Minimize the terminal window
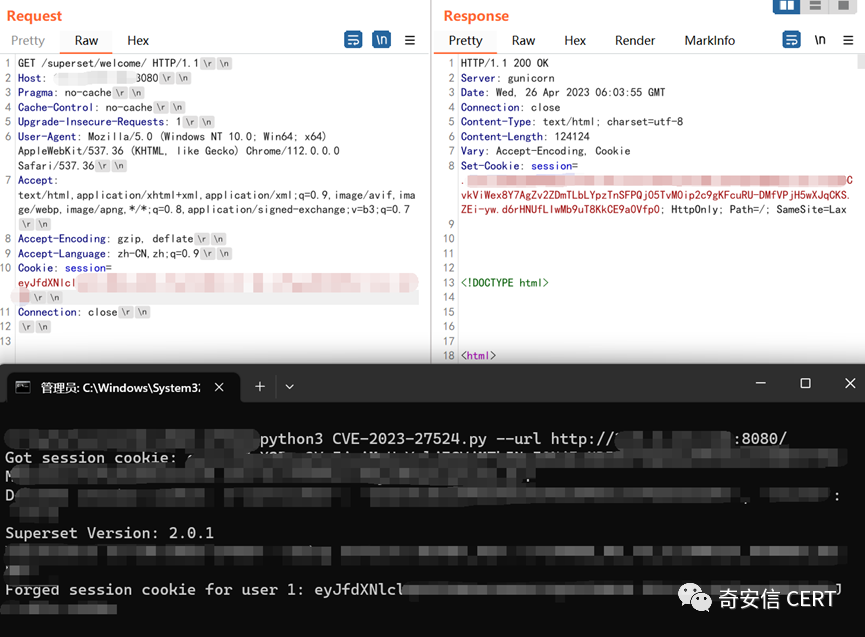The width and height of the screenshot is (865, 637). [x=761, y=383]
